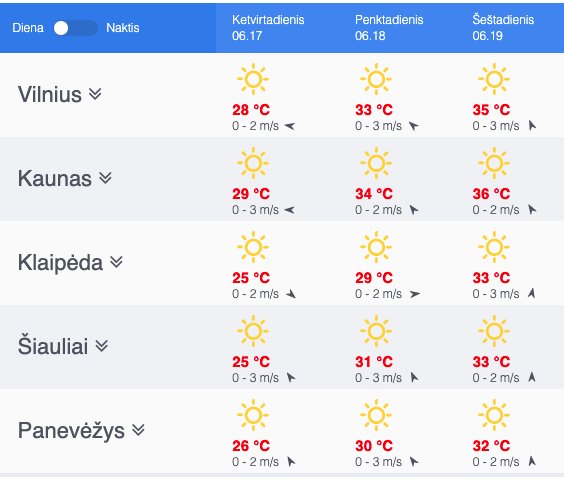This screenshot has height=477, width=564.
Task: Click Klaipėda sun icon for Penktadienis
Action: (376, 247)
